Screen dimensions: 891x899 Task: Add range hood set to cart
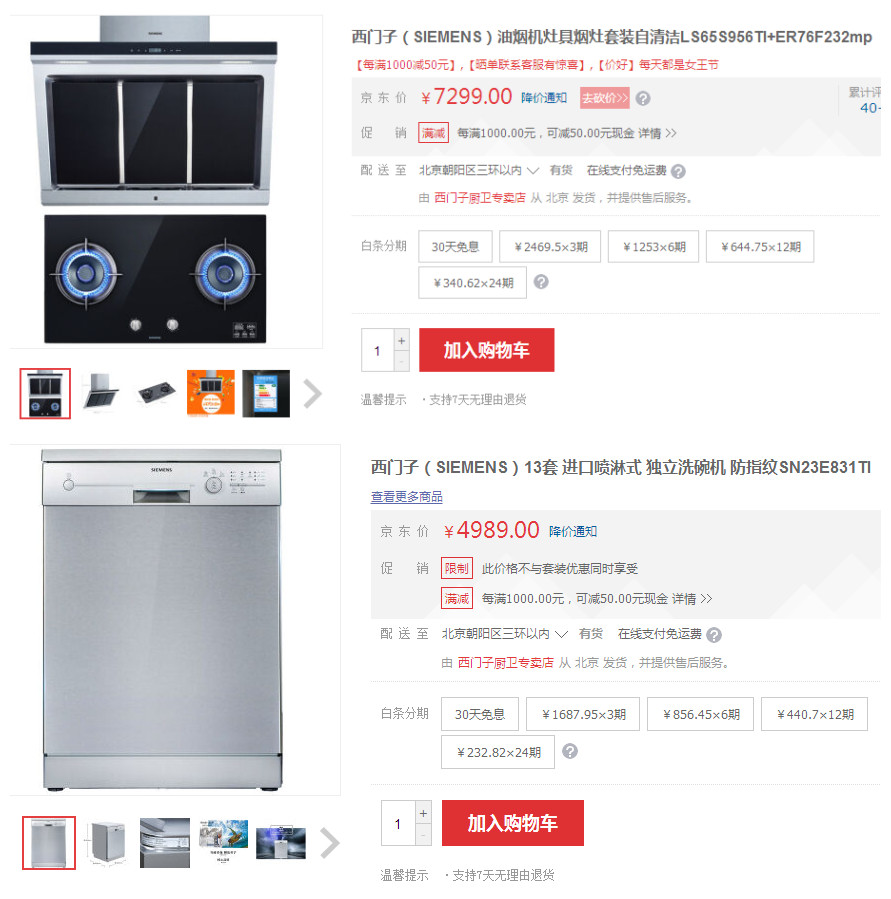(x=486, y=350)
